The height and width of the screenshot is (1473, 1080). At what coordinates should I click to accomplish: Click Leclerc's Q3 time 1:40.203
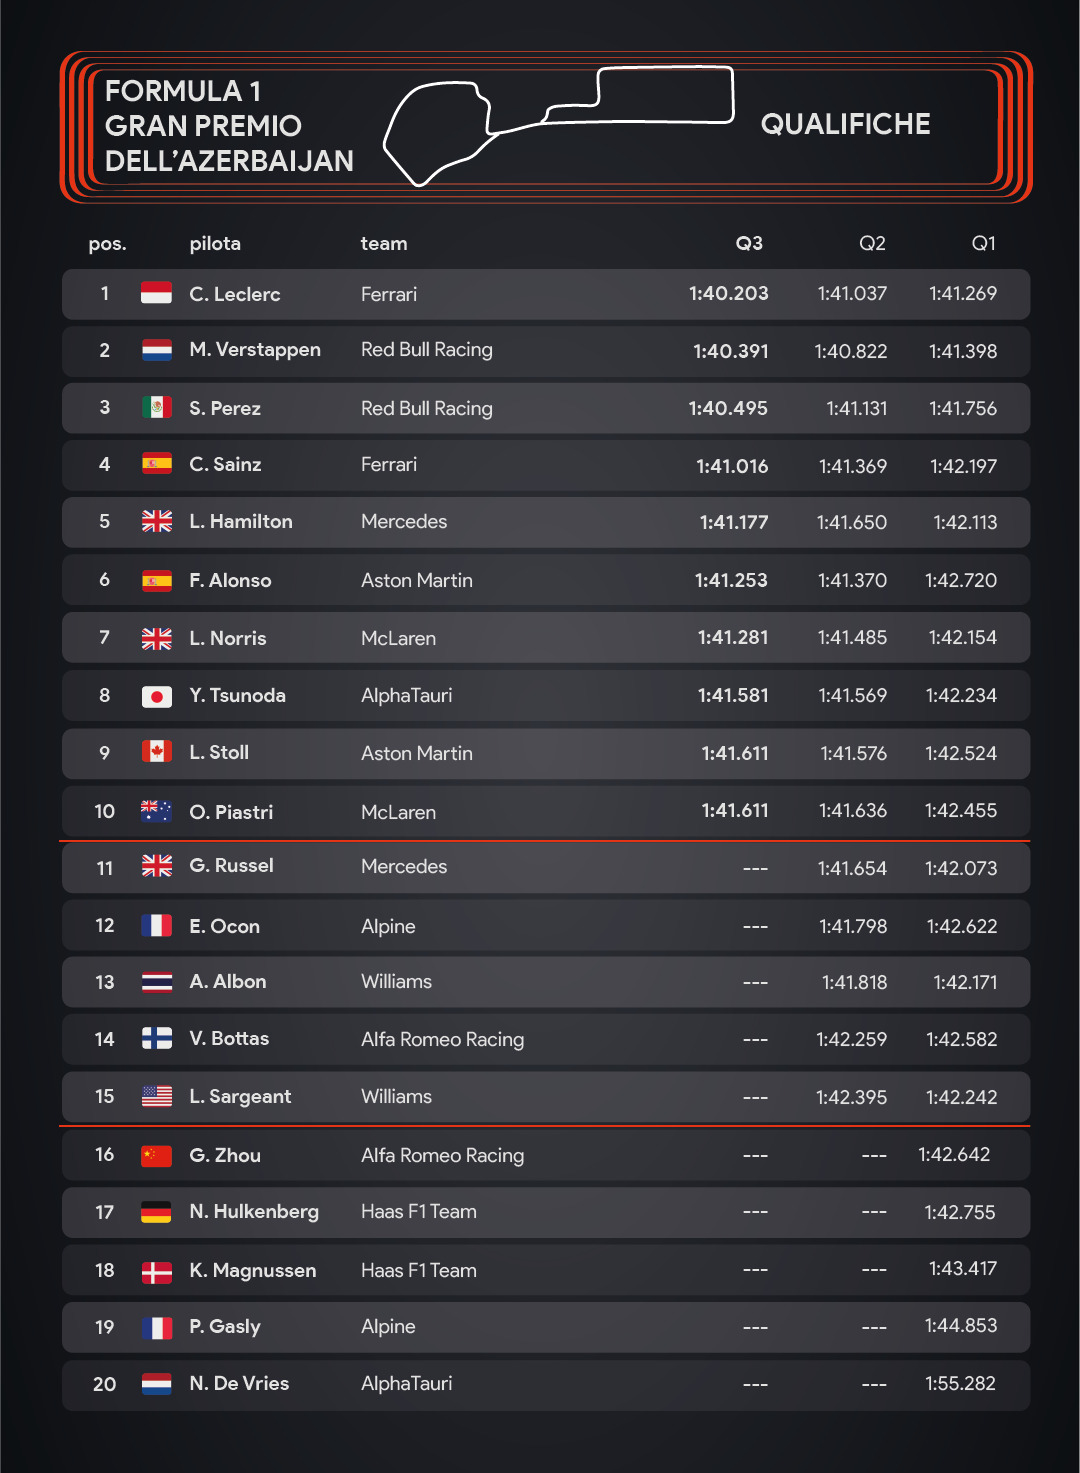pyautogui.click(x=728, y=294)
